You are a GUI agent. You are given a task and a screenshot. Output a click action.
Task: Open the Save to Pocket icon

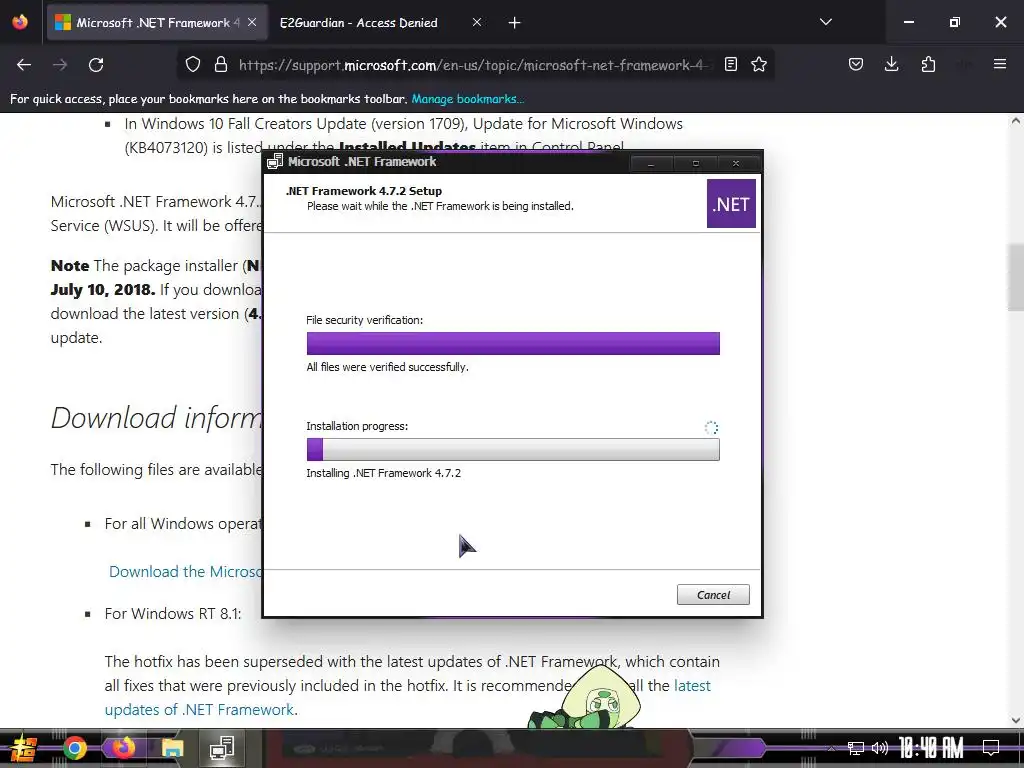(856, 65)
